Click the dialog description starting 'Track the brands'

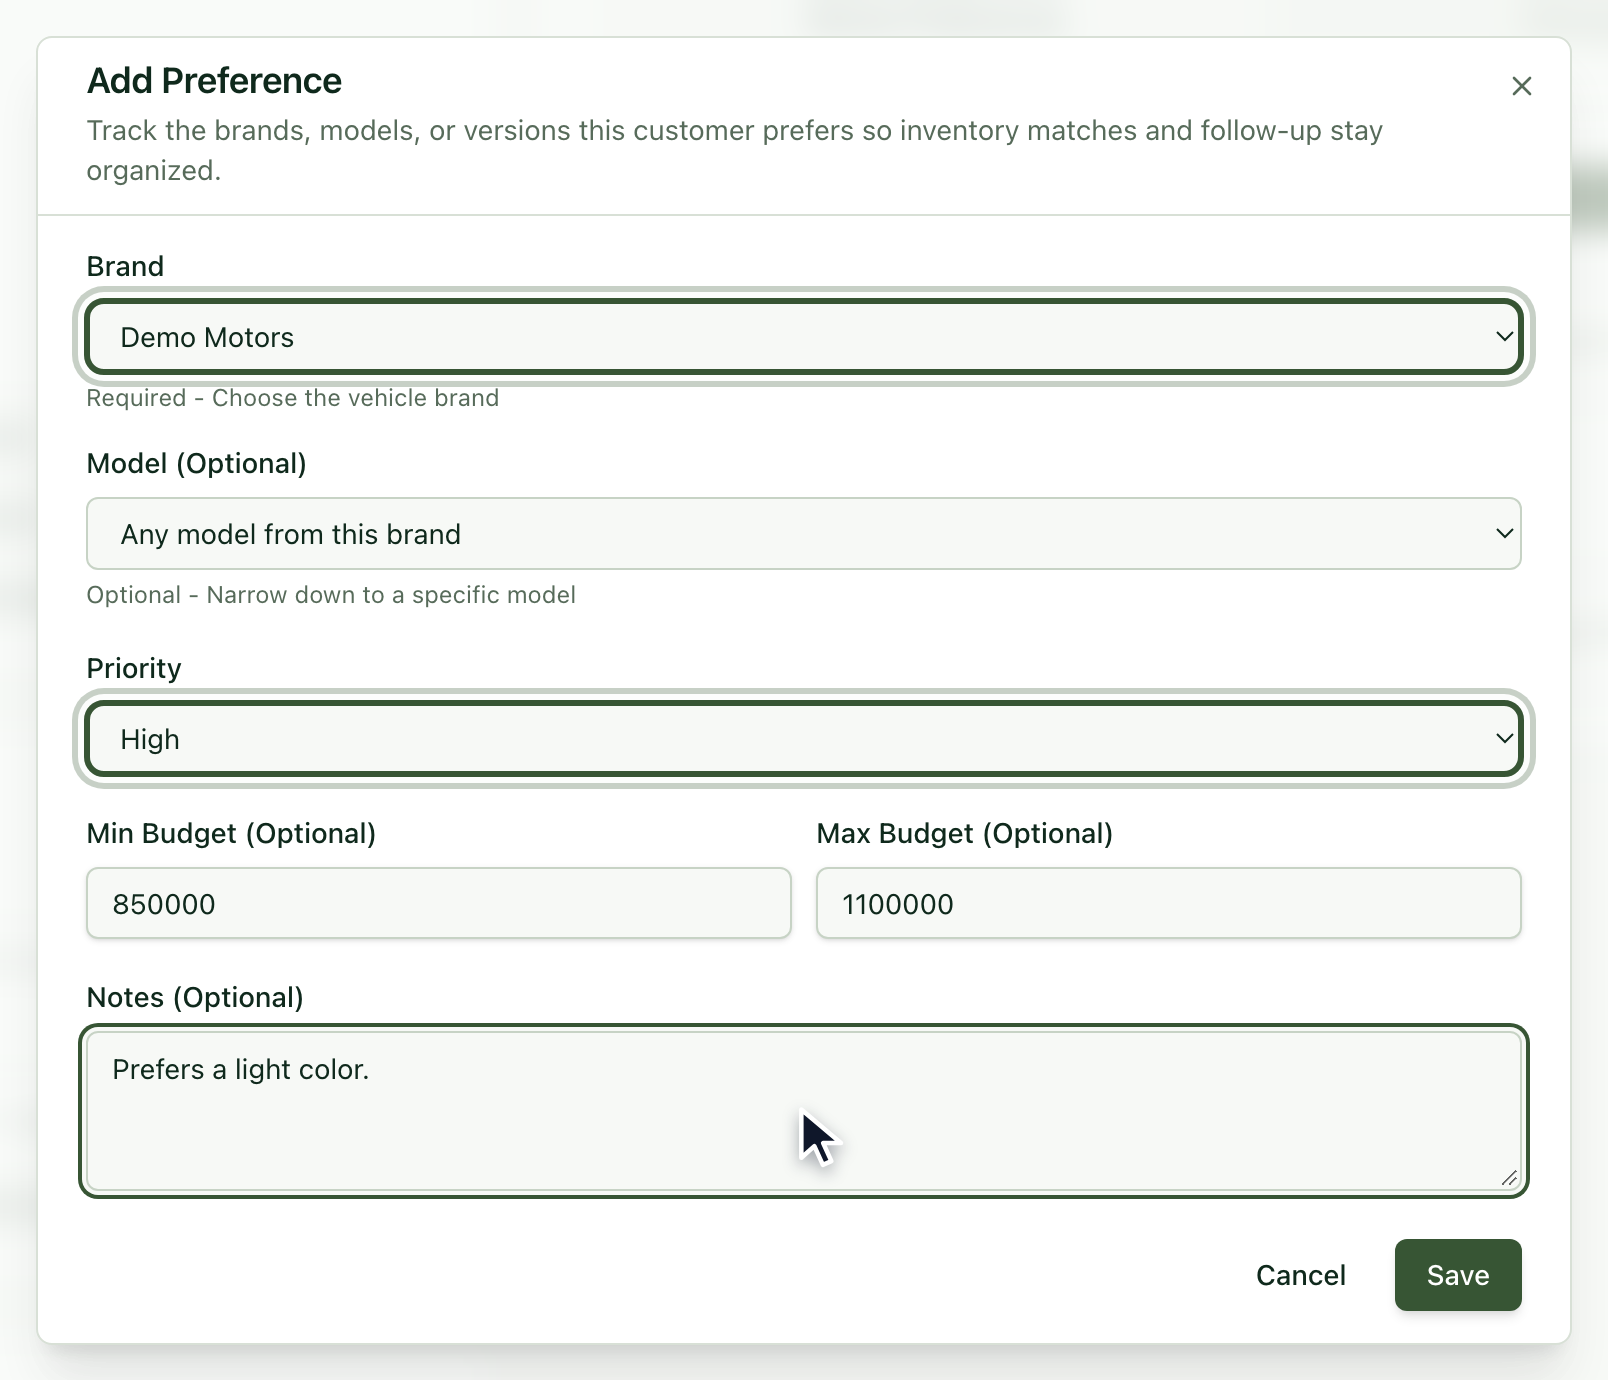pos(735,150)
